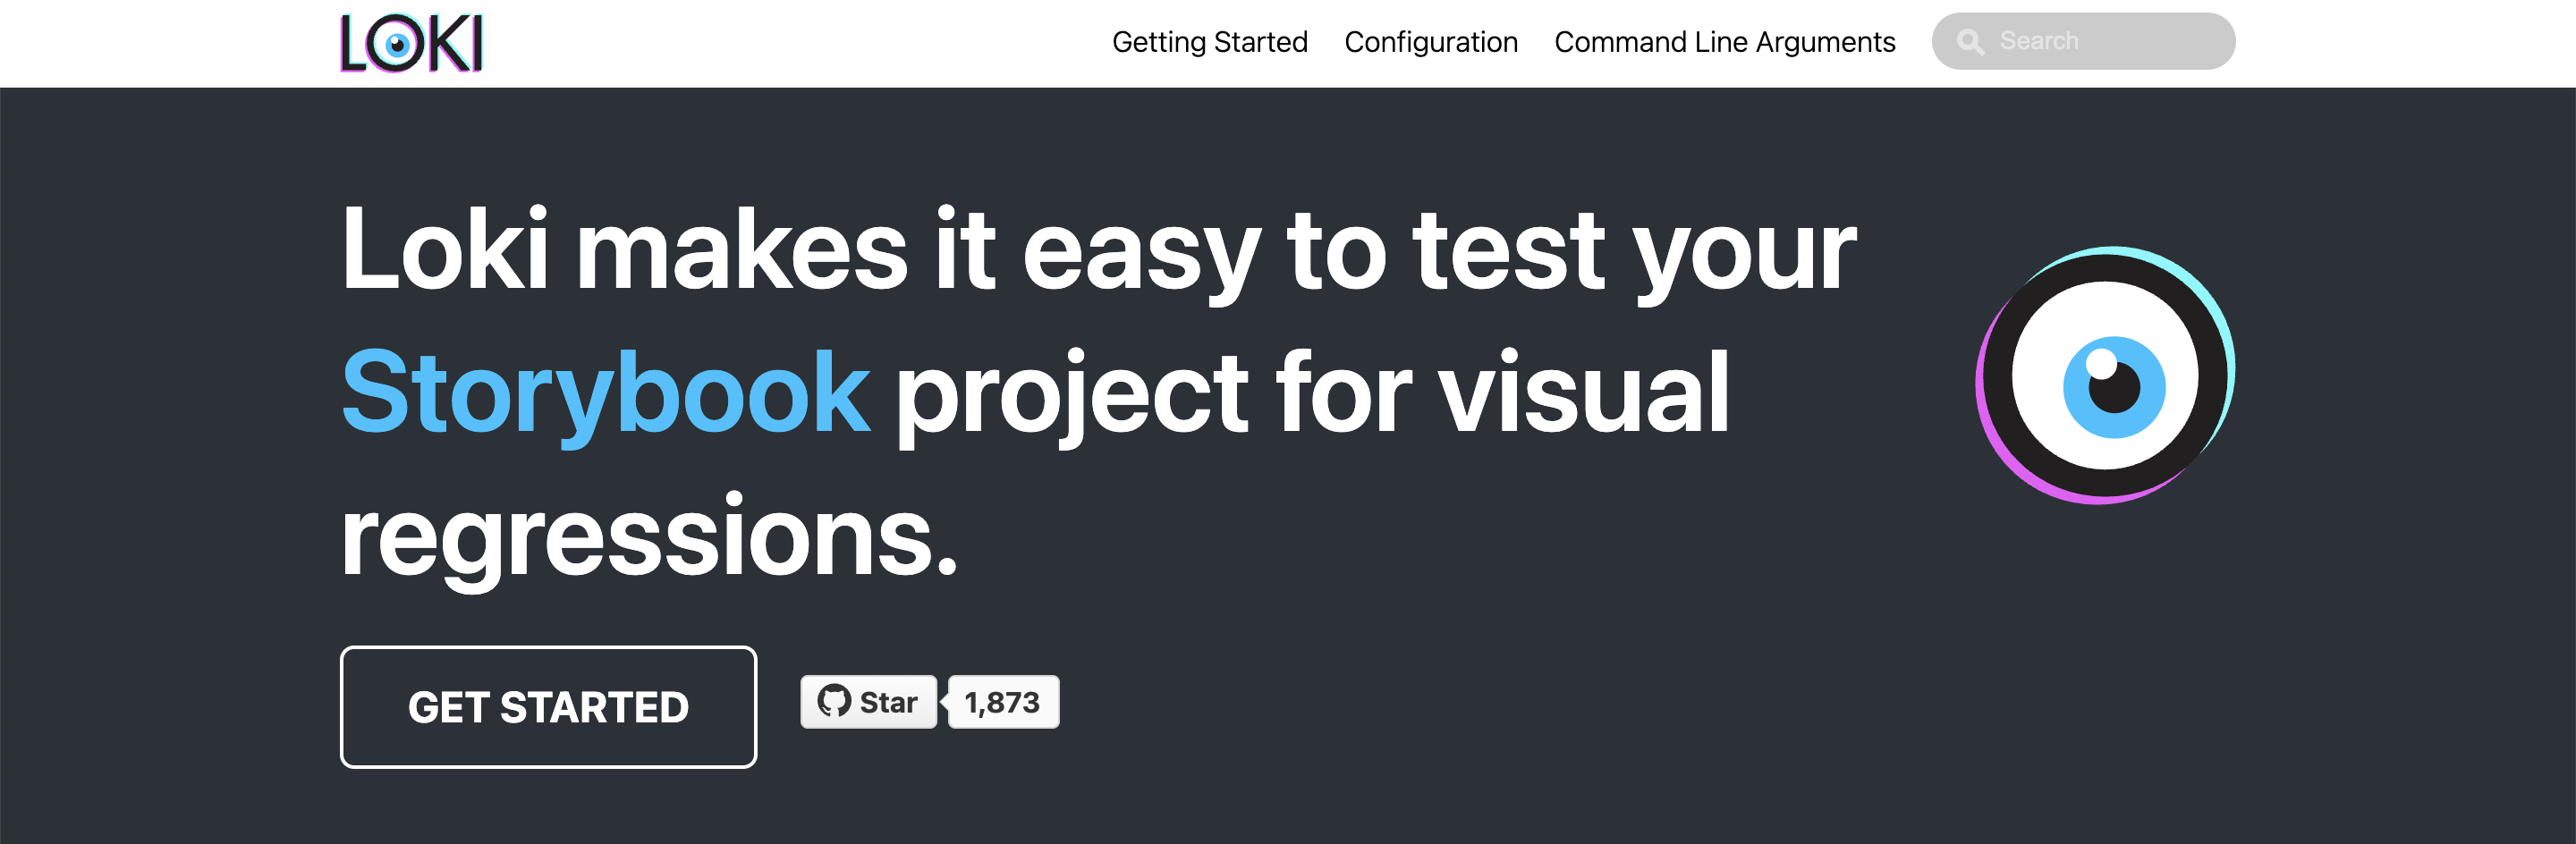Open Command Line Arguments in the navigation
The image size is (2576, 844).
pos(1724,42)
